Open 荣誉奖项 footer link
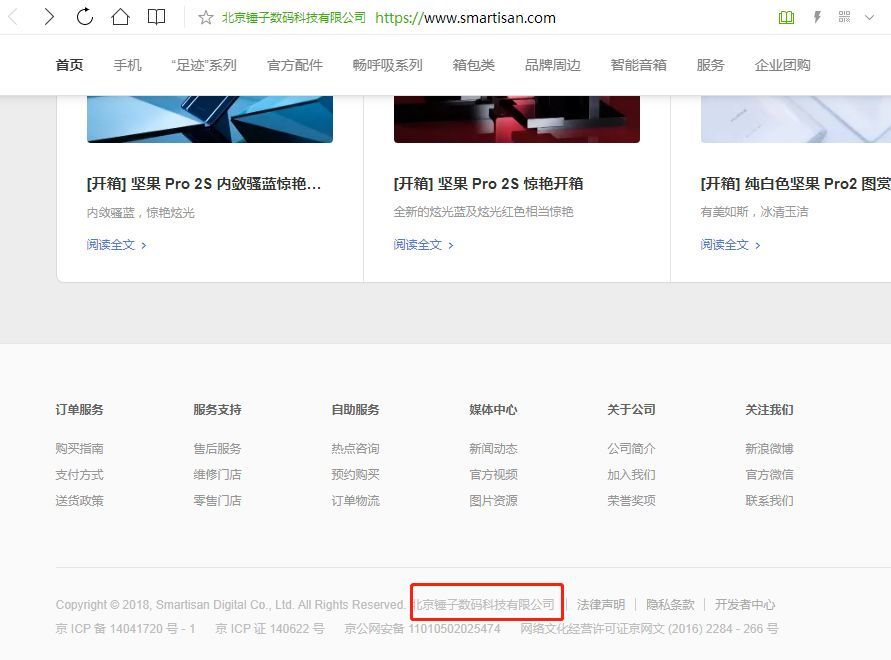Viewport: 891px width, 660px height. pos(631,501)
